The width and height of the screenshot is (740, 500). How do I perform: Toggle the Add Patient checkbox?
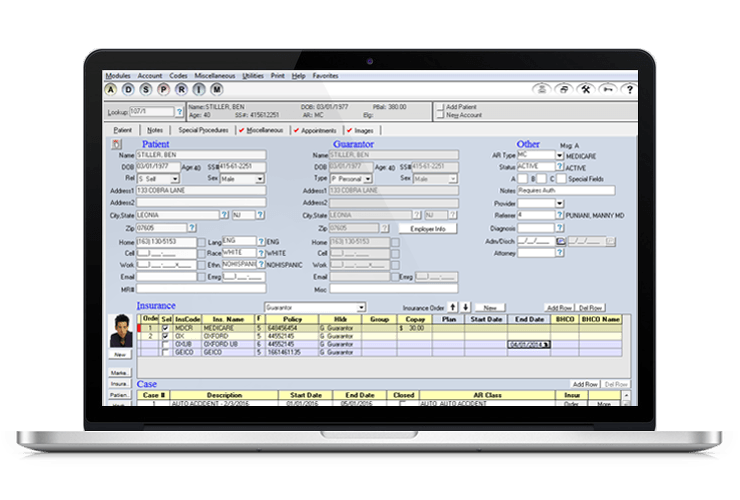[x=442, y=106]
